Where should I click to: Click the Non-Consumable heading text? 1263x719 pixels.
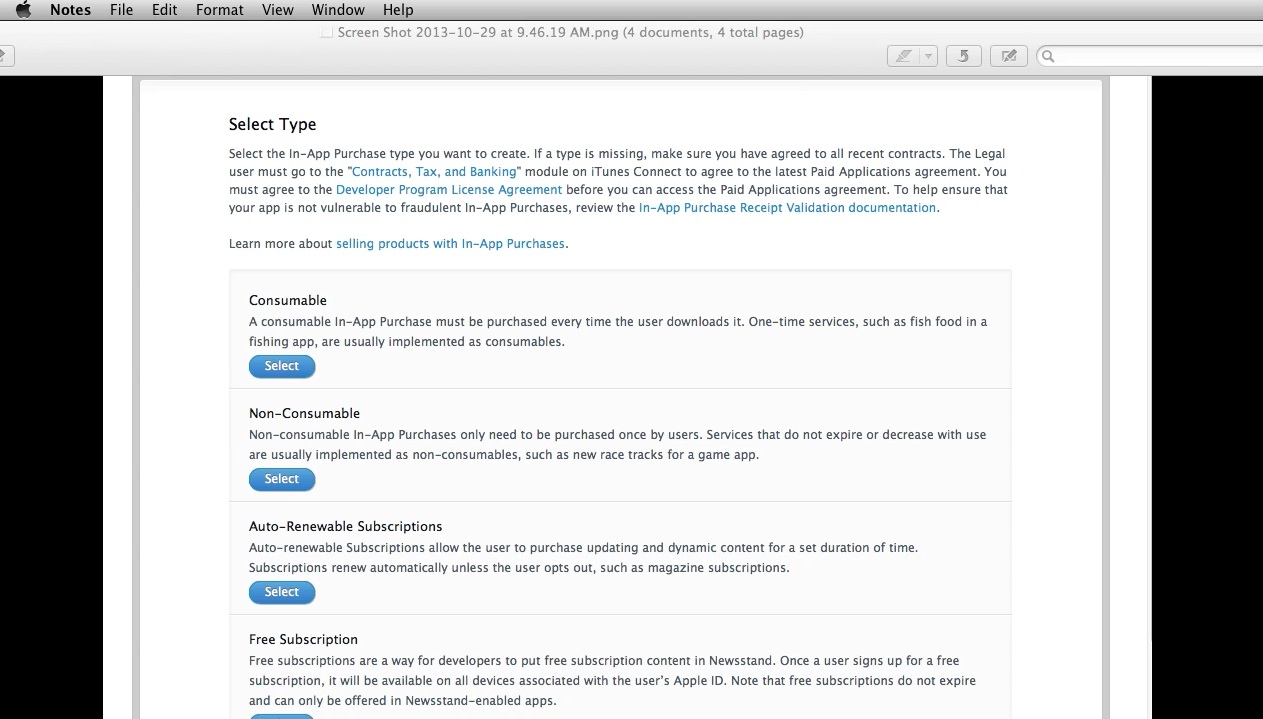[x=304, y=413]
